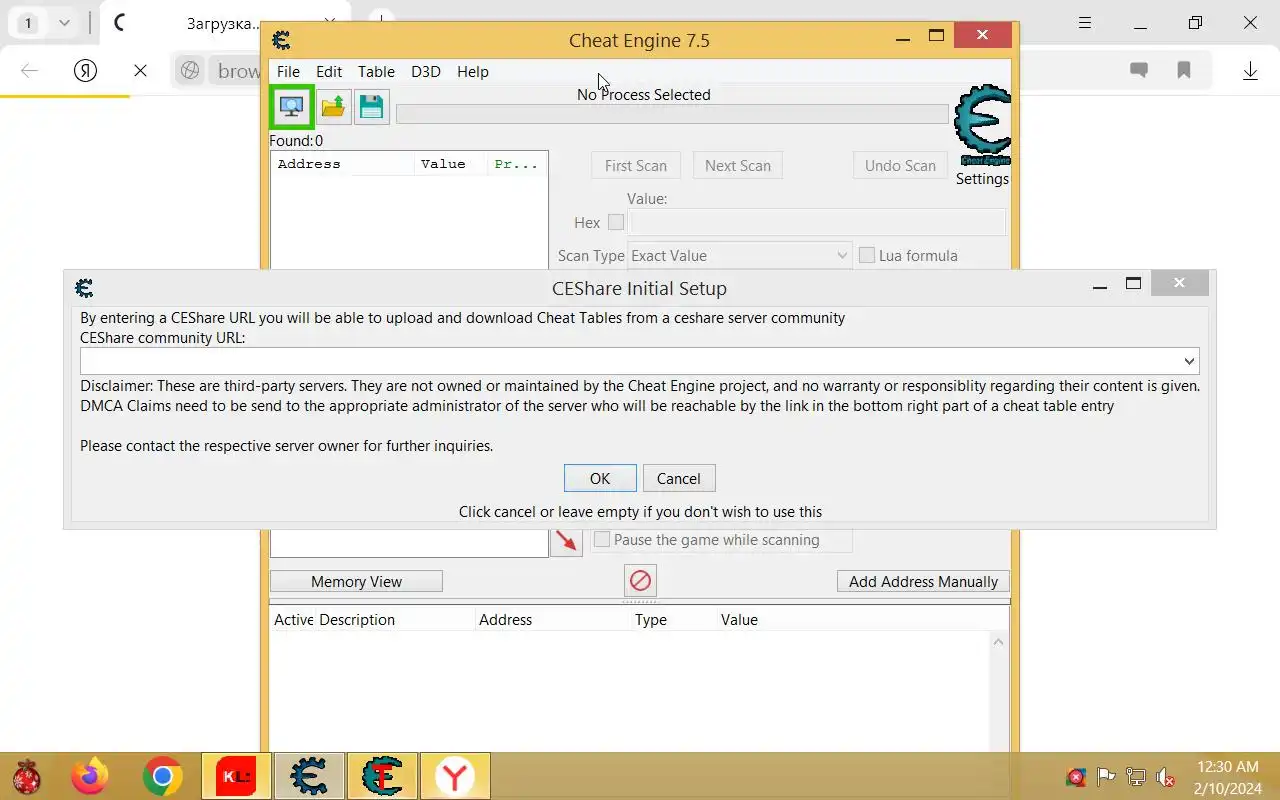
Task: Click the No Process Selected label
Action: pyautogui.click(x=644, y=95)
